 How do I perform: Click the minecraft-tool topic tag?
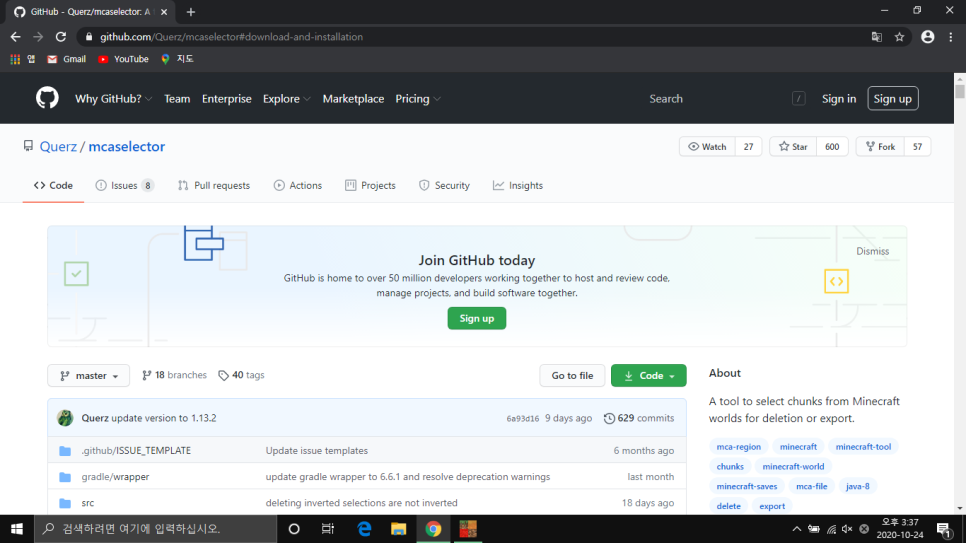tap(862, 447)
